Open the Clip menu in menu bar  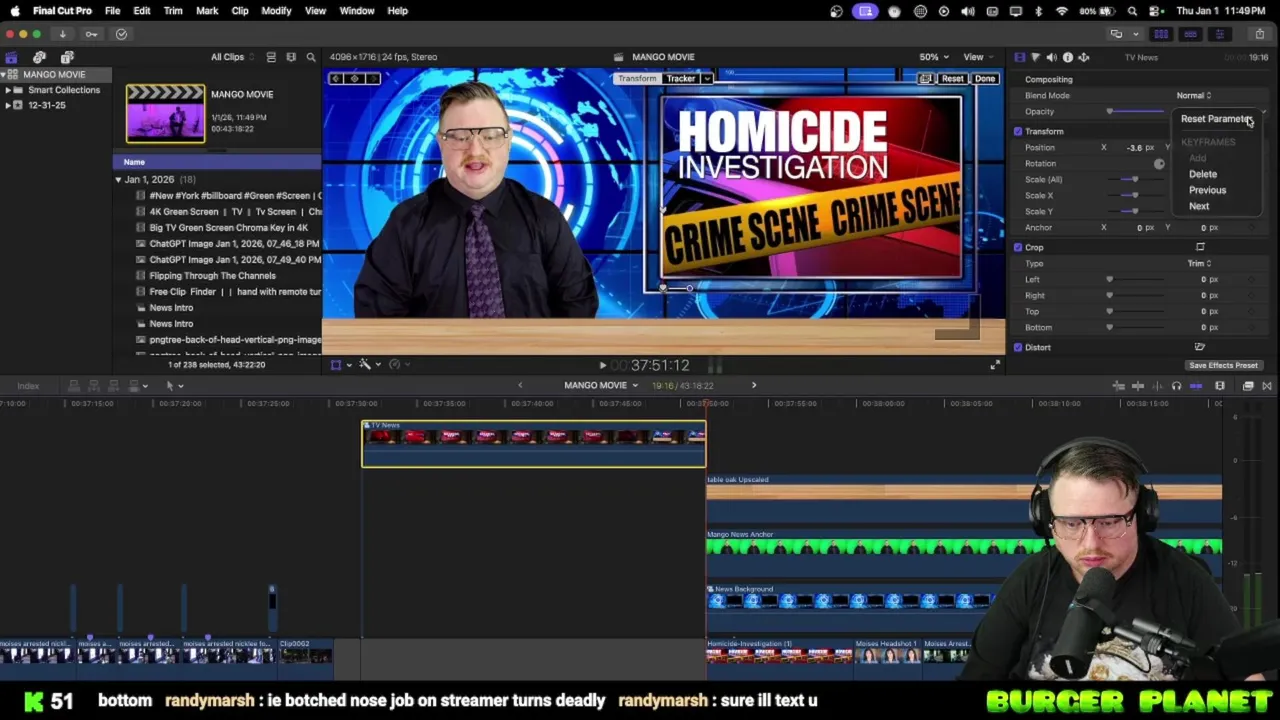tap(240, 11)
